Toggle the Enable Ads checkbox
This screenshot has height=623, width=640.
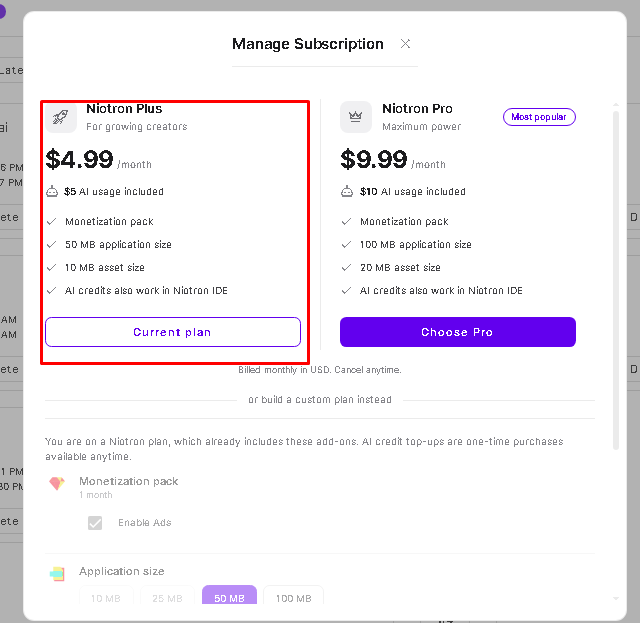point(95,523)
